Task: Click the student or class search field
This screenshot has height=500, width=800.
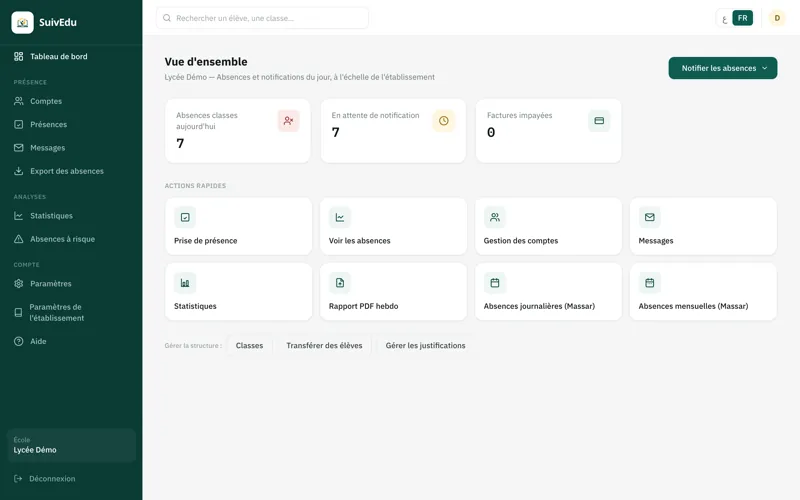Action: click(x=262, y=18)
